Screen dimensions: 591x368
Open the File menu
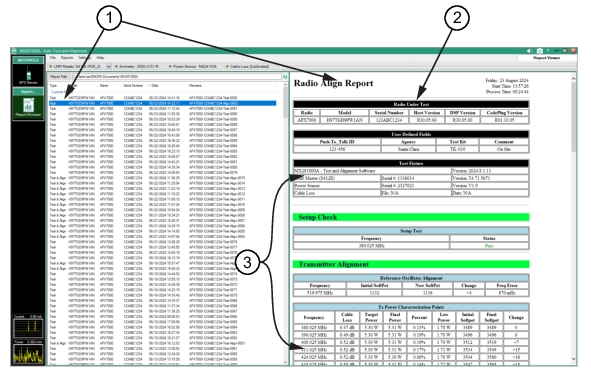pyautogui.click(x=53, y=58)
